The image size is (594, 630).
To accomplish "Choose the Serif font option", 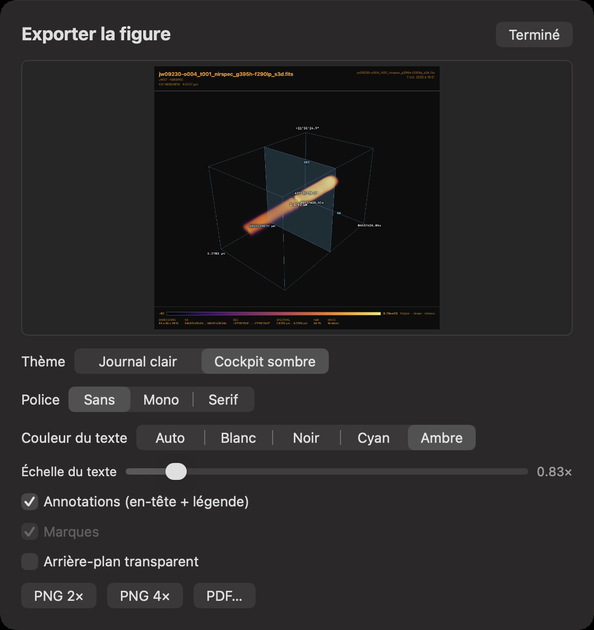I will click(x=223, y=399).
